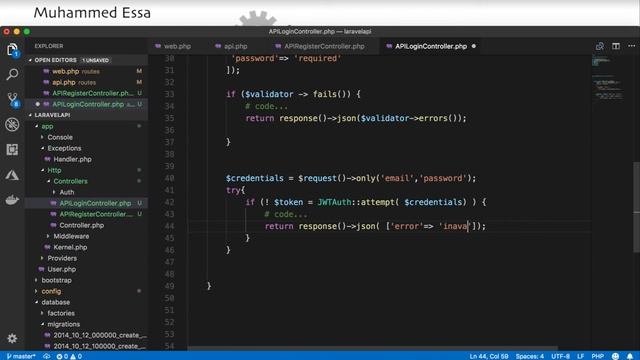Collapse the Open Editors section
Viewport: 640px width, 360px height.
click(30, 60)
